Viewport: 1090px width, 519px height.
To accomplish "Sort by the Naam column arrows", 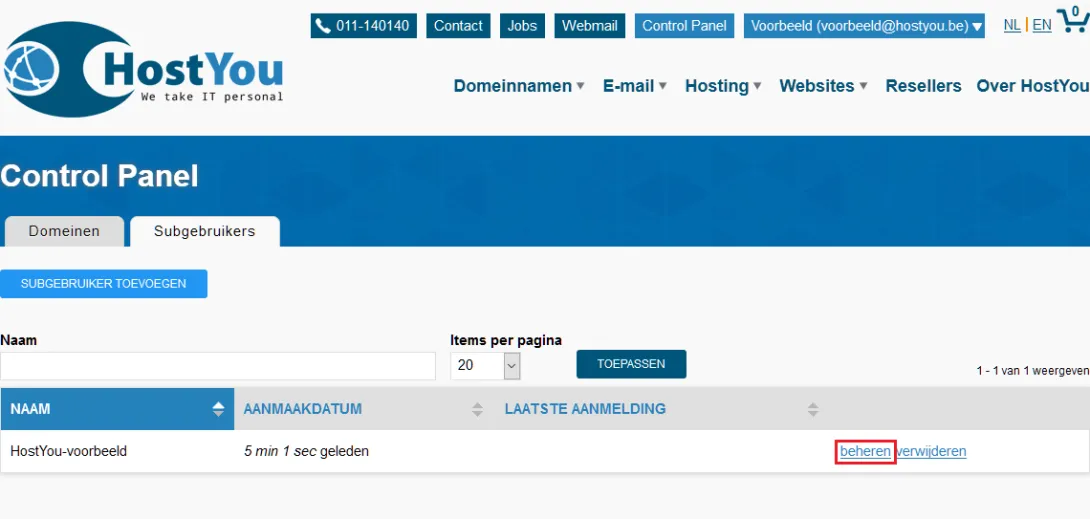I will tap(218, 409).
